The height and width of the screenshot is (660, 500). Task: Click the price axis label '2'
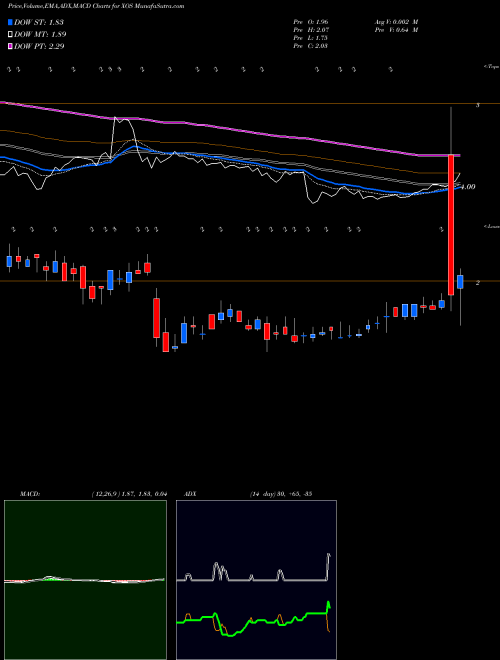(478, 283)
